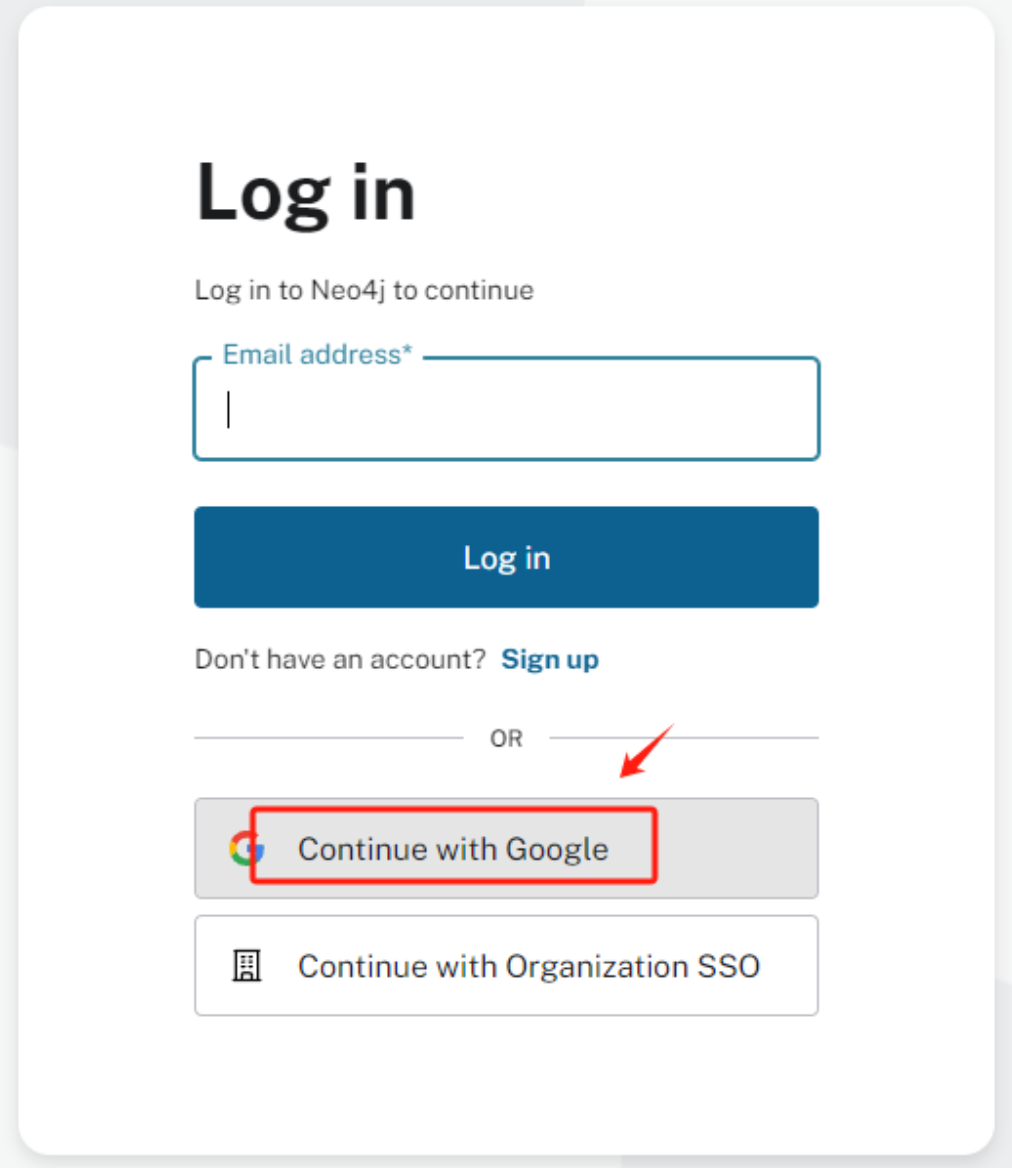Click the Don't have an account text
Screen dimensions: 1012x1168
[x=340, y=660]
